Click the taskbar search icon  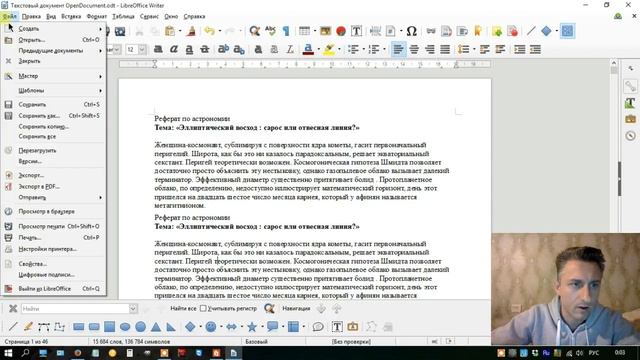[25, 353]
